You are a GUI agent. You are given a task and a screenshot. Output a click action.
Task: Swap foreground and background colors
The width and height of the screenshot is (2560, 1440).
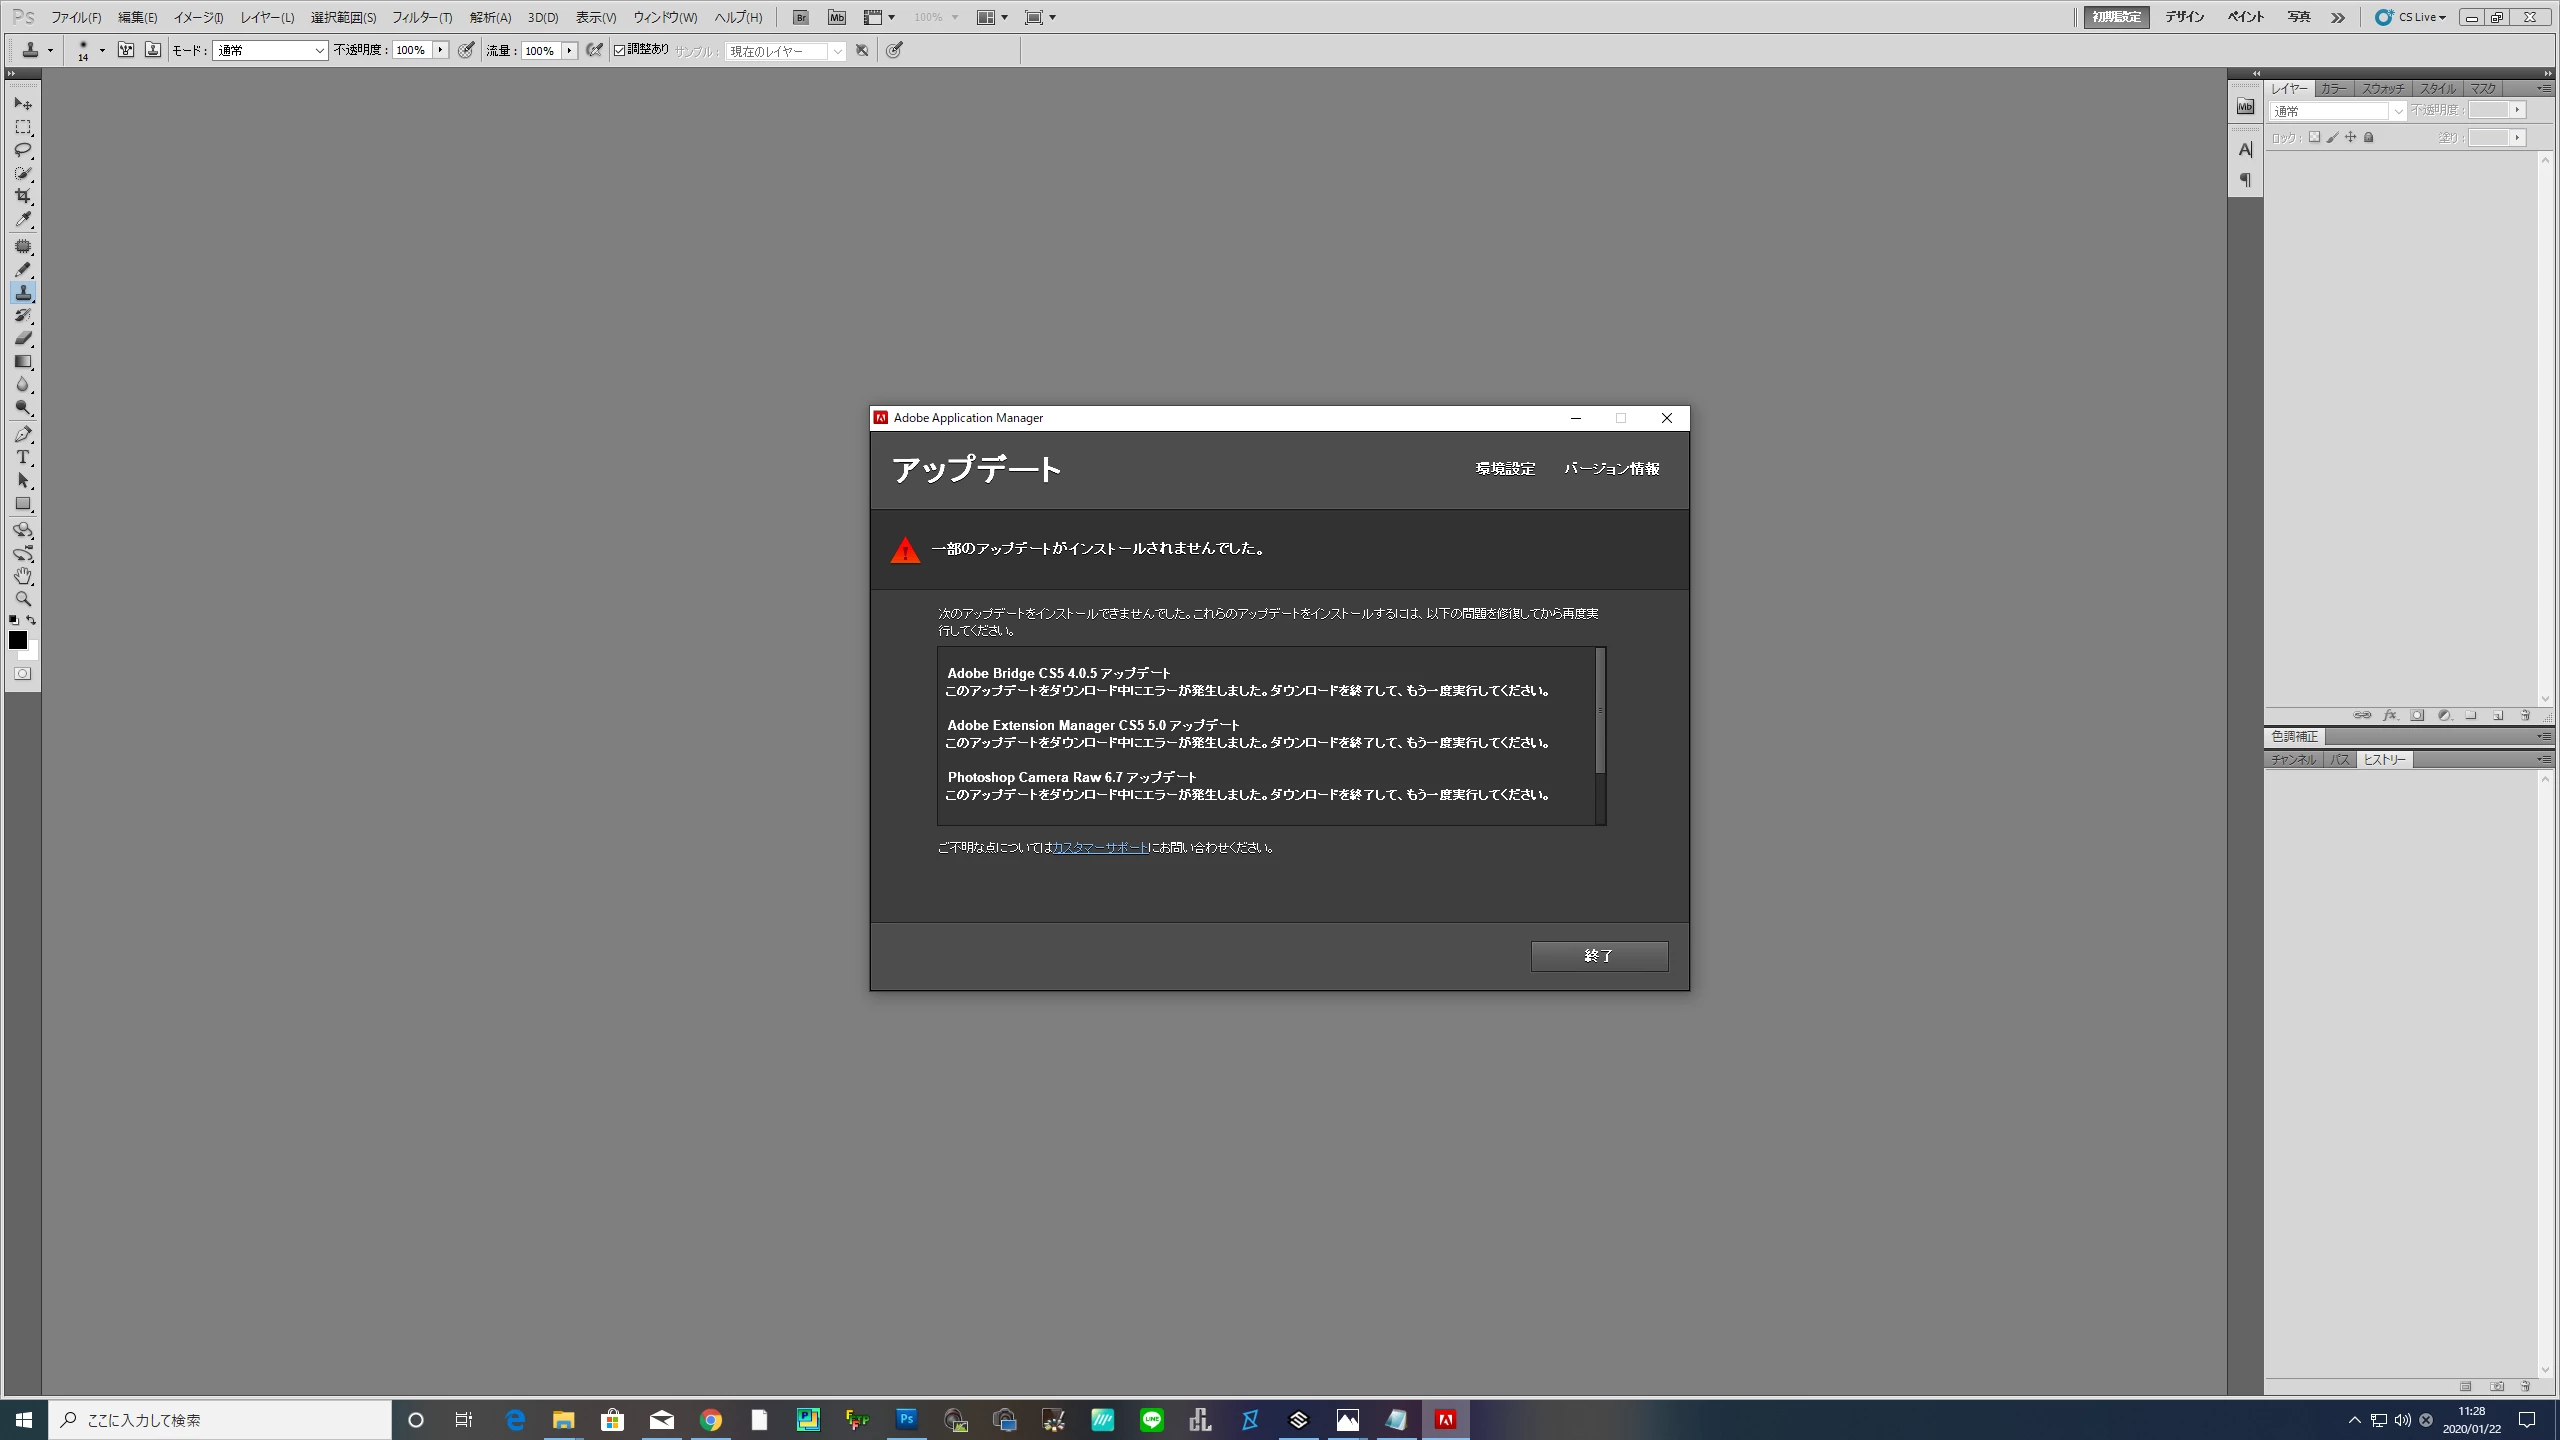click(32, 620)
